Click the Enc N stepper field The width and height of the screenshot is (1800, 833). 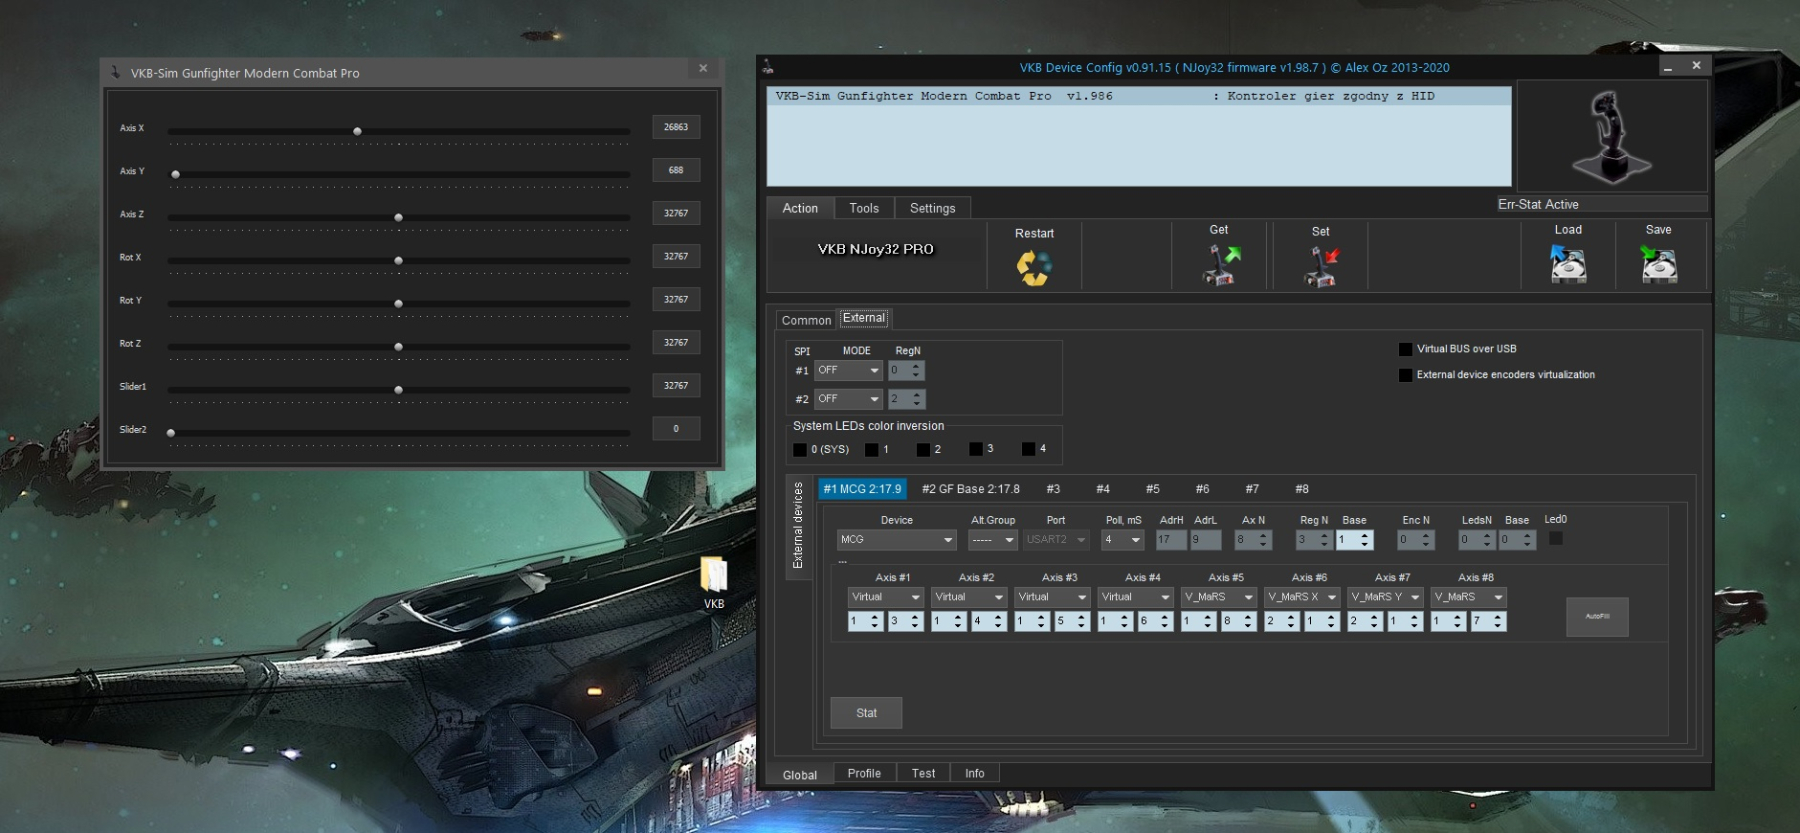(1416, 540)
